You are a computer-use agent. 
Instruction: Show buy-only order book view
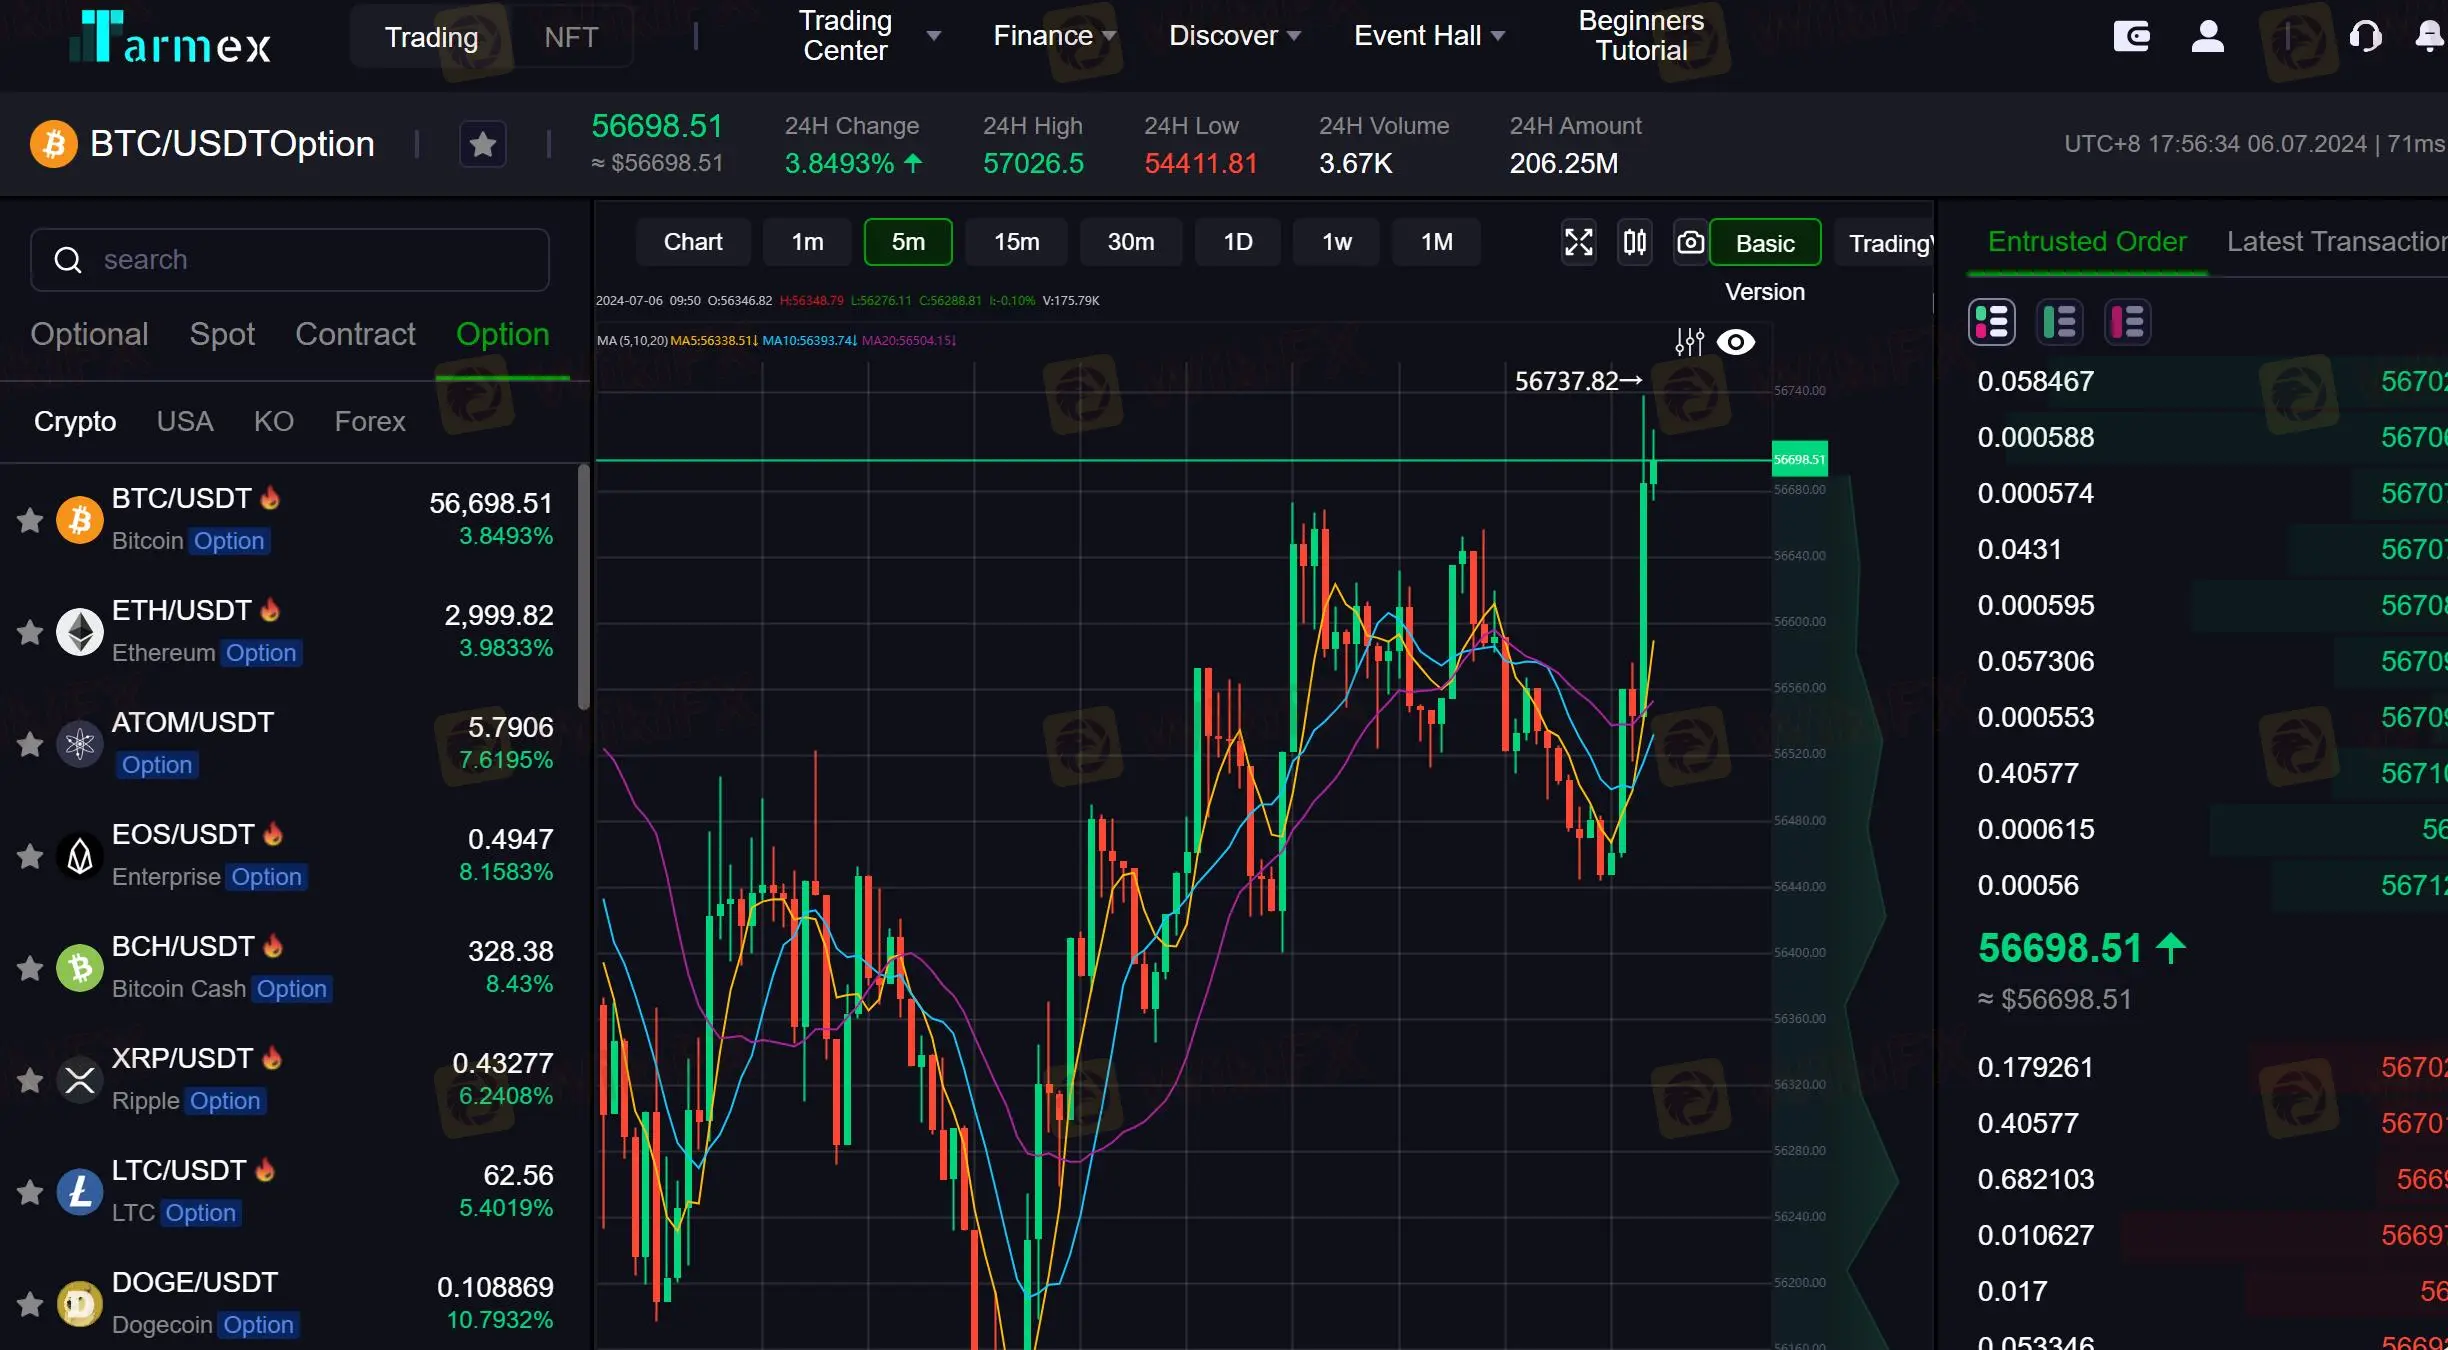coord(2060,322)
